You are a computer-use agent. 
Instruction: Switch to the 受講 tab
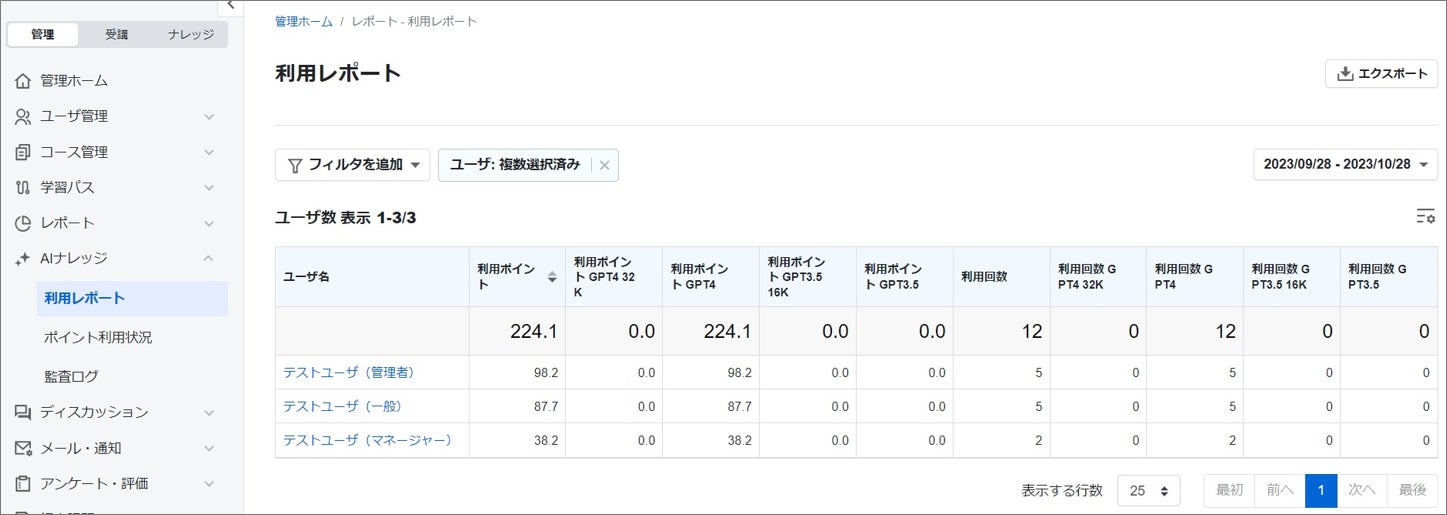(117, 34)
